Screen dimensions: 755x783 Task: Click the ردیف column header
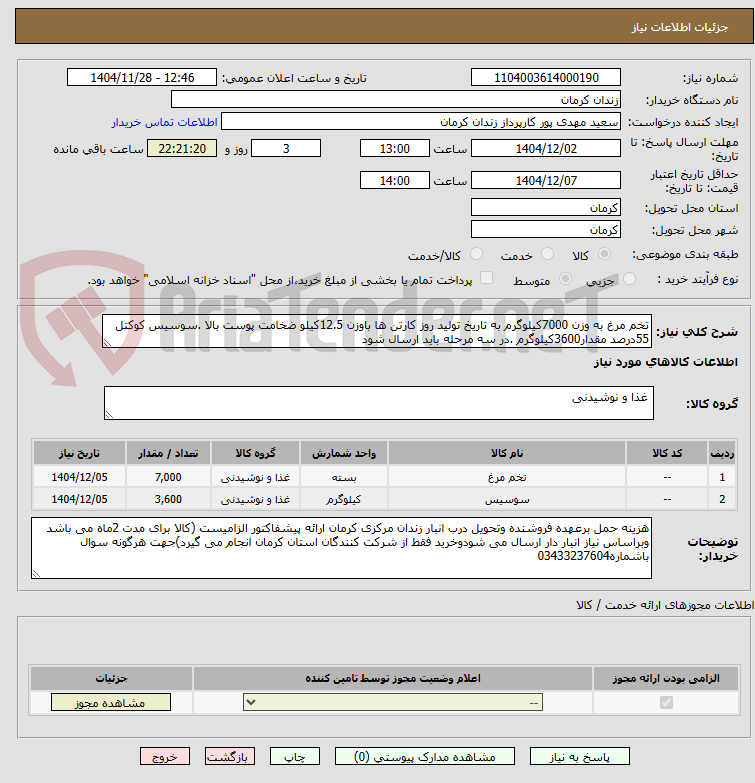(722, 453)
